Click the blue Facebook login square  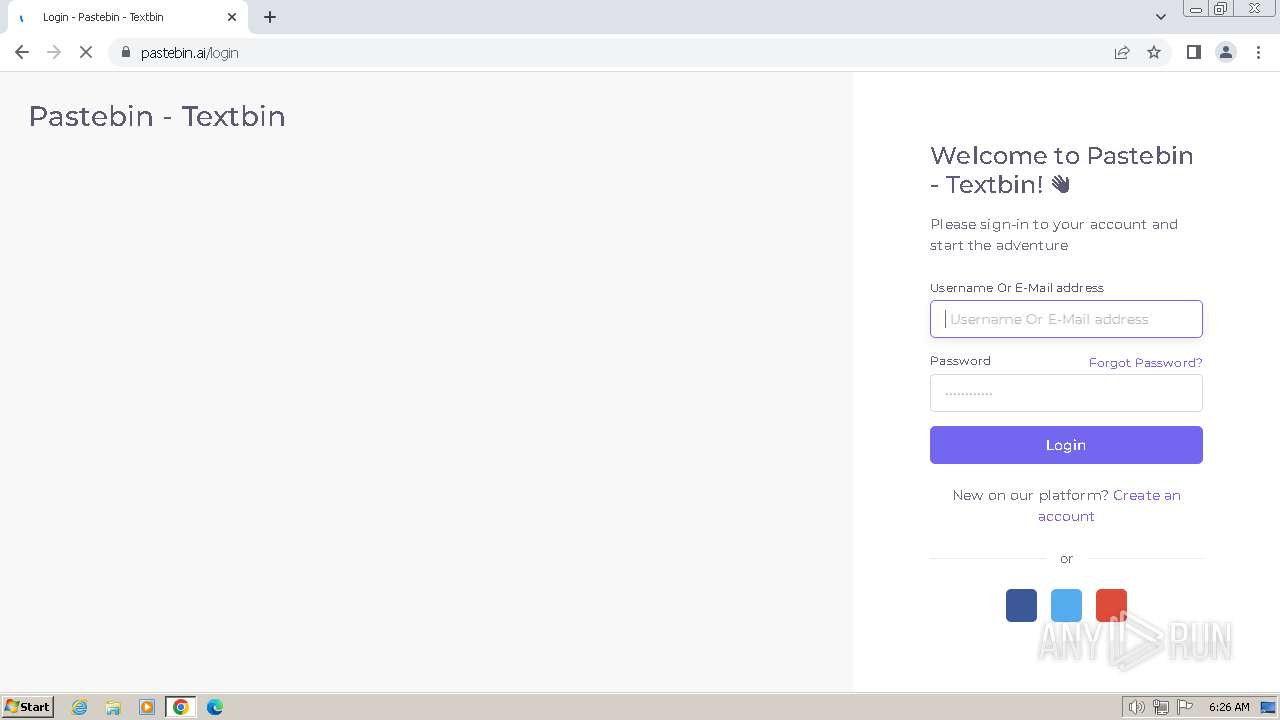coord(1021,605)
